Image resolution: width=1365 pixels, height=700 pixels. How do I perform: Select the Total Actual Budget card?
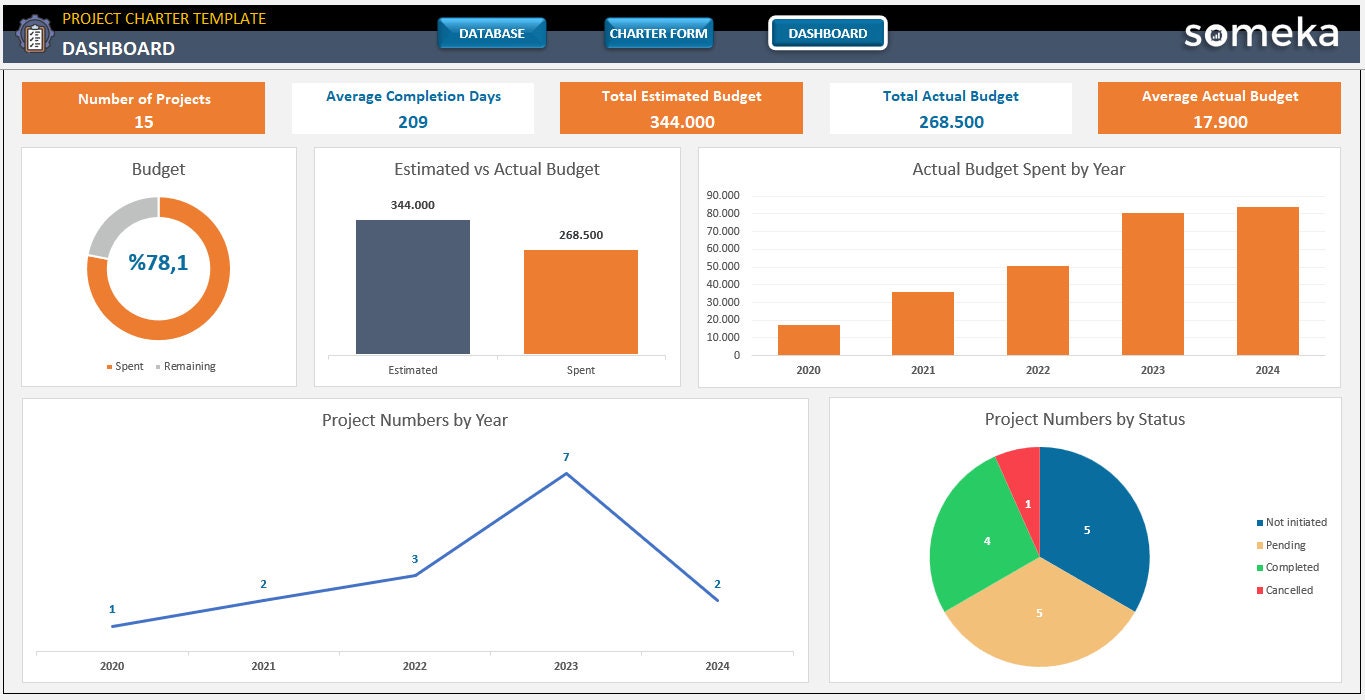tap(951, 108)
